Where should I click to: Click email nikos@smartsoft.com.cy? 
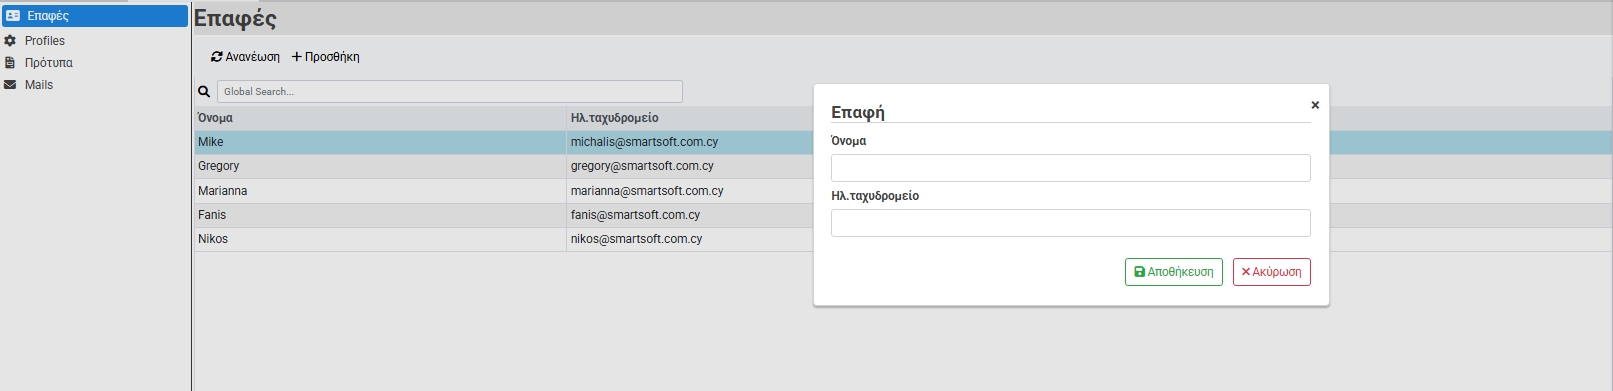(636, 239)
